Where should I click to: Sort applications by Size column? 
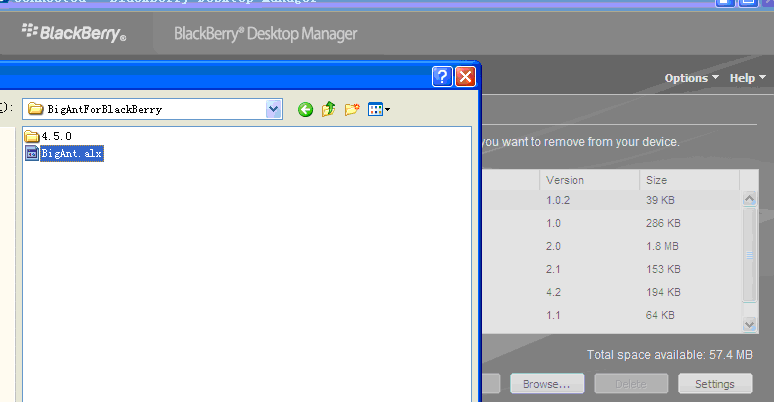pos(690,180)
